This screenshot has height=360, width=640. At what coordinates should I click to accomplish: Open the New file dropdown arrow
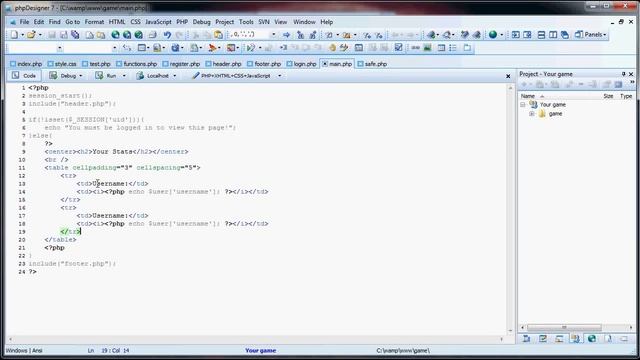pyautogui.click(x=22, y=35)
